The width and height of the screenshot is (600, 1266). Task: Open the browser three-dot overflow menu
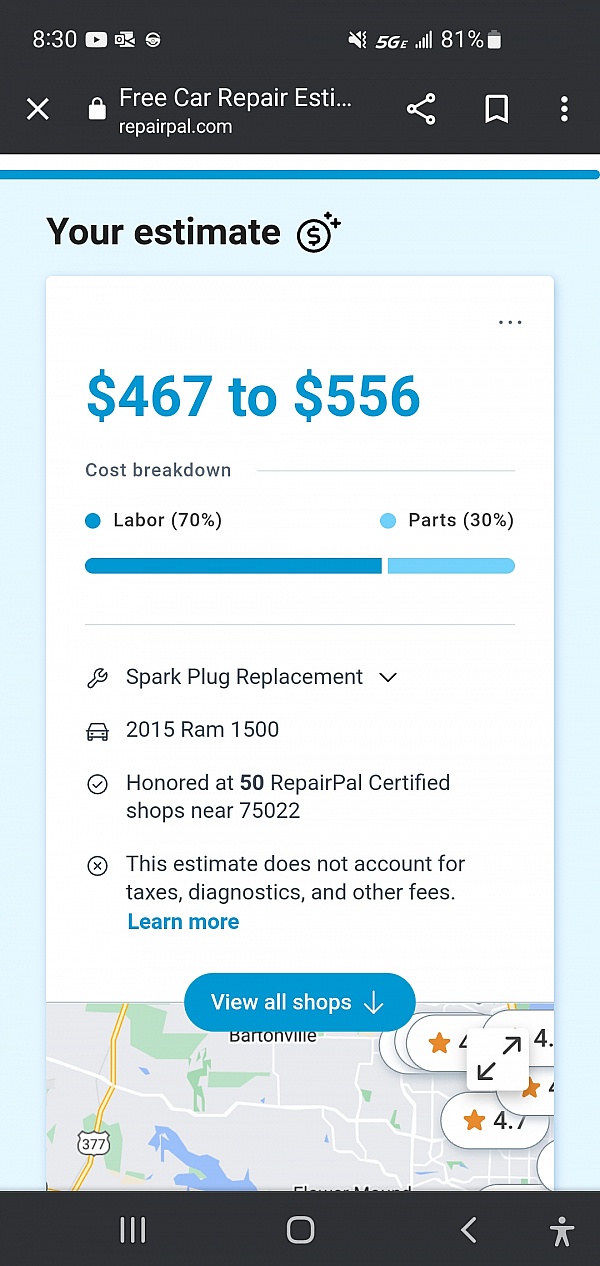(565, 109)
